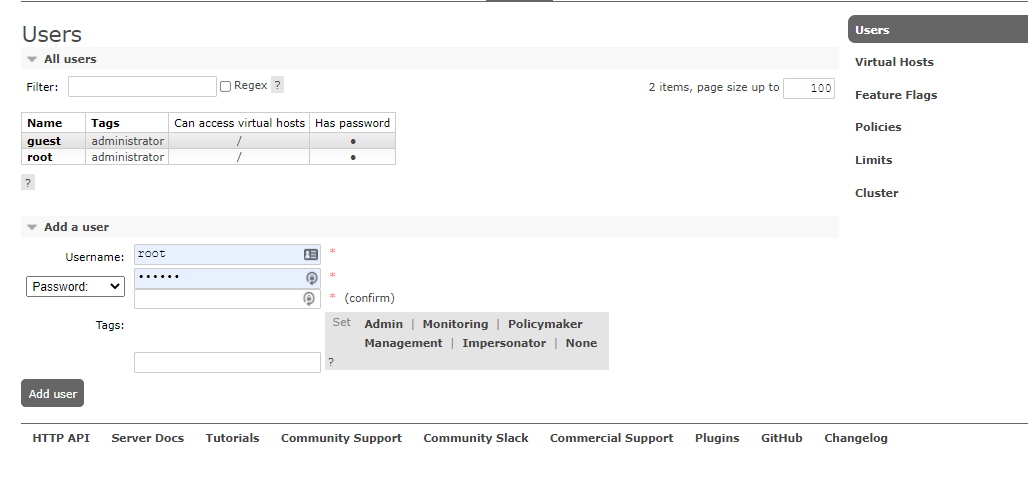This screenshot has height=486, width=1035.
Task: Open the help question mark below the users table
Action: (28, 183)
